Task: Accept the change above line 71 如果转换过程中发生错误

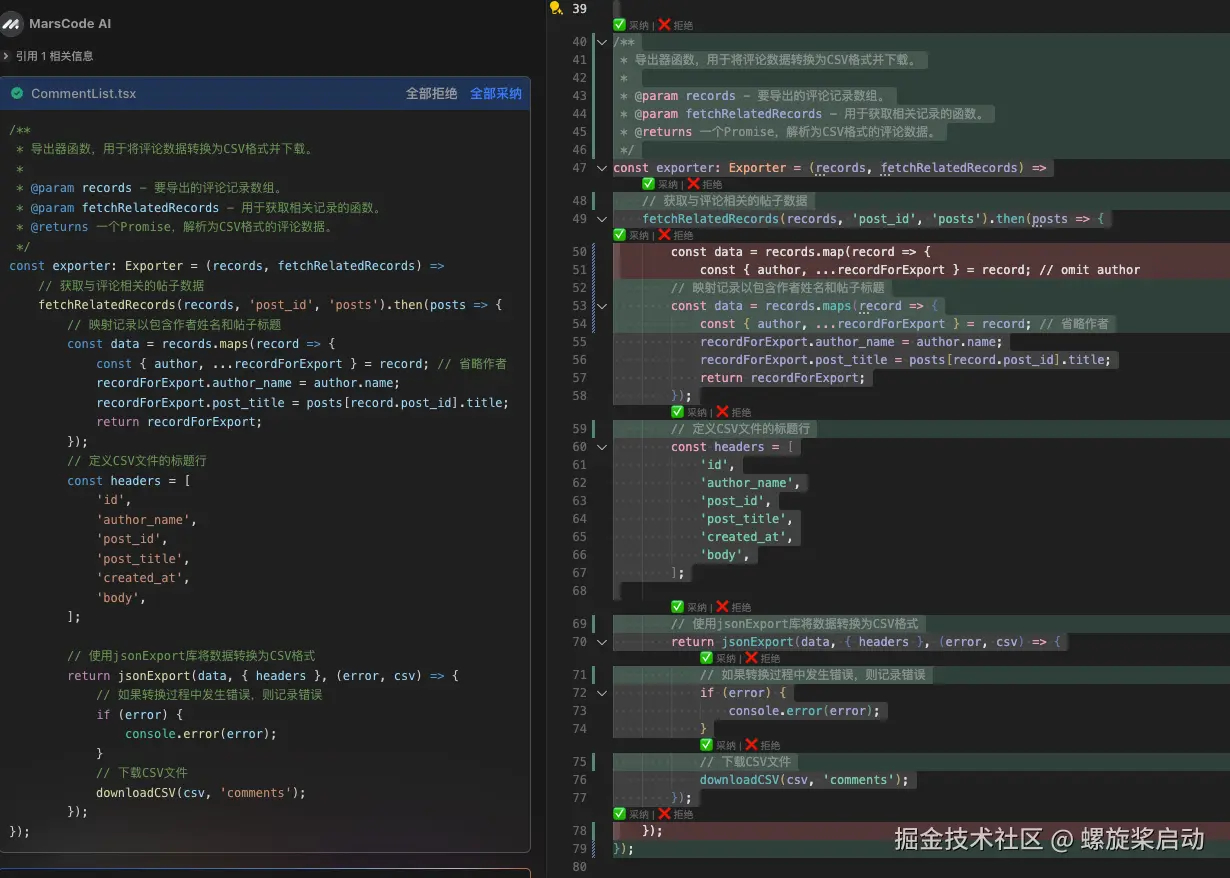Action: point(718,658)
